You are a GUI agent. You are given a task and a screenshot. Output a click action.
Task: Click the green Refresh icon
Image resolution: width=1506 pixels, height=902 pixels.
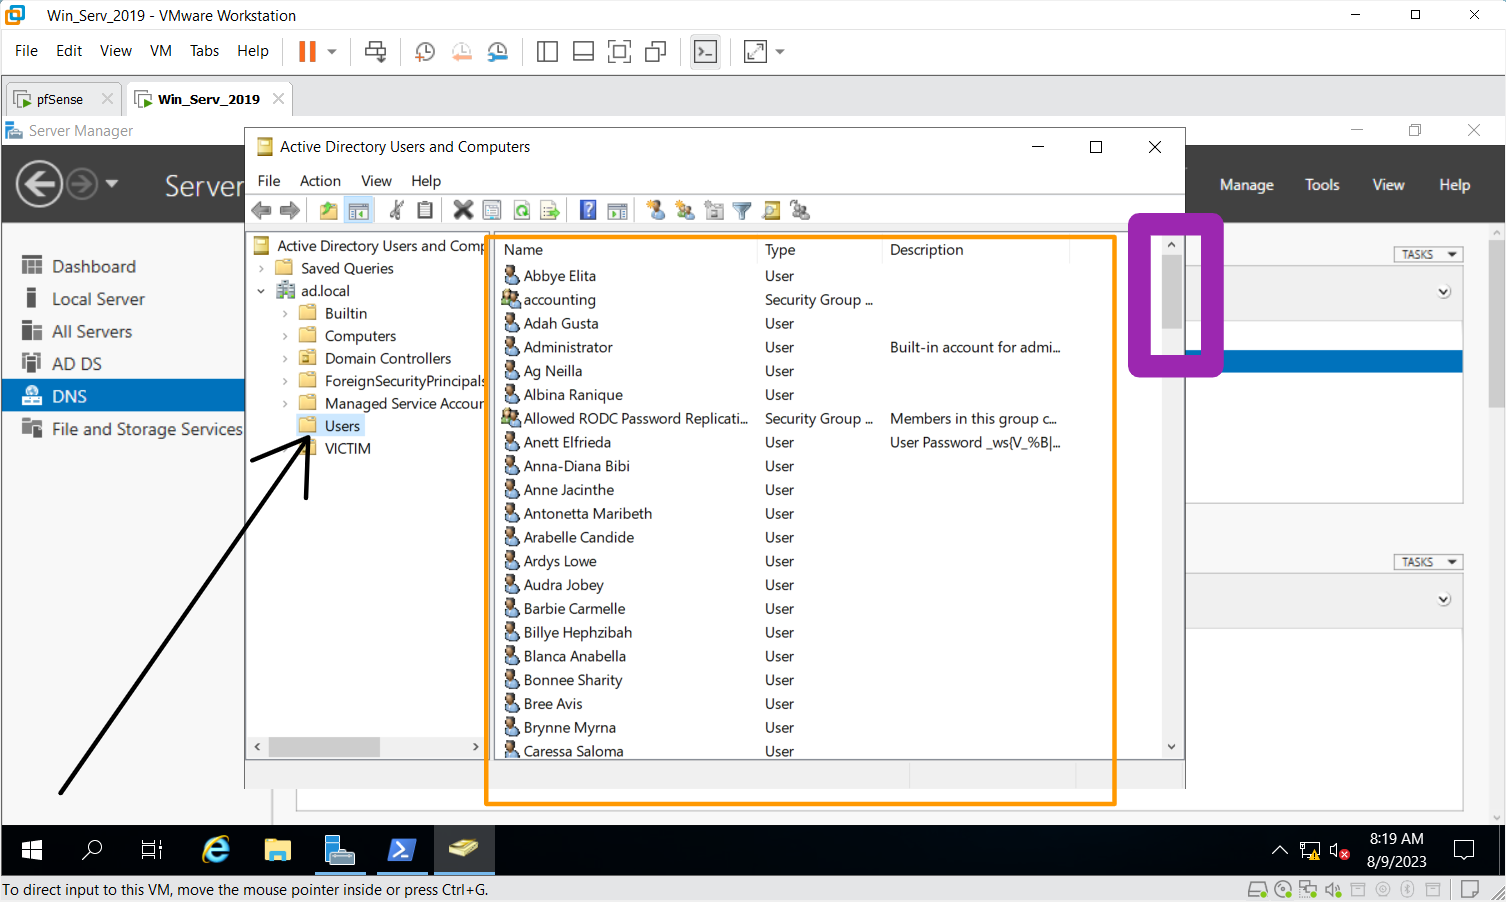(521, 210)
